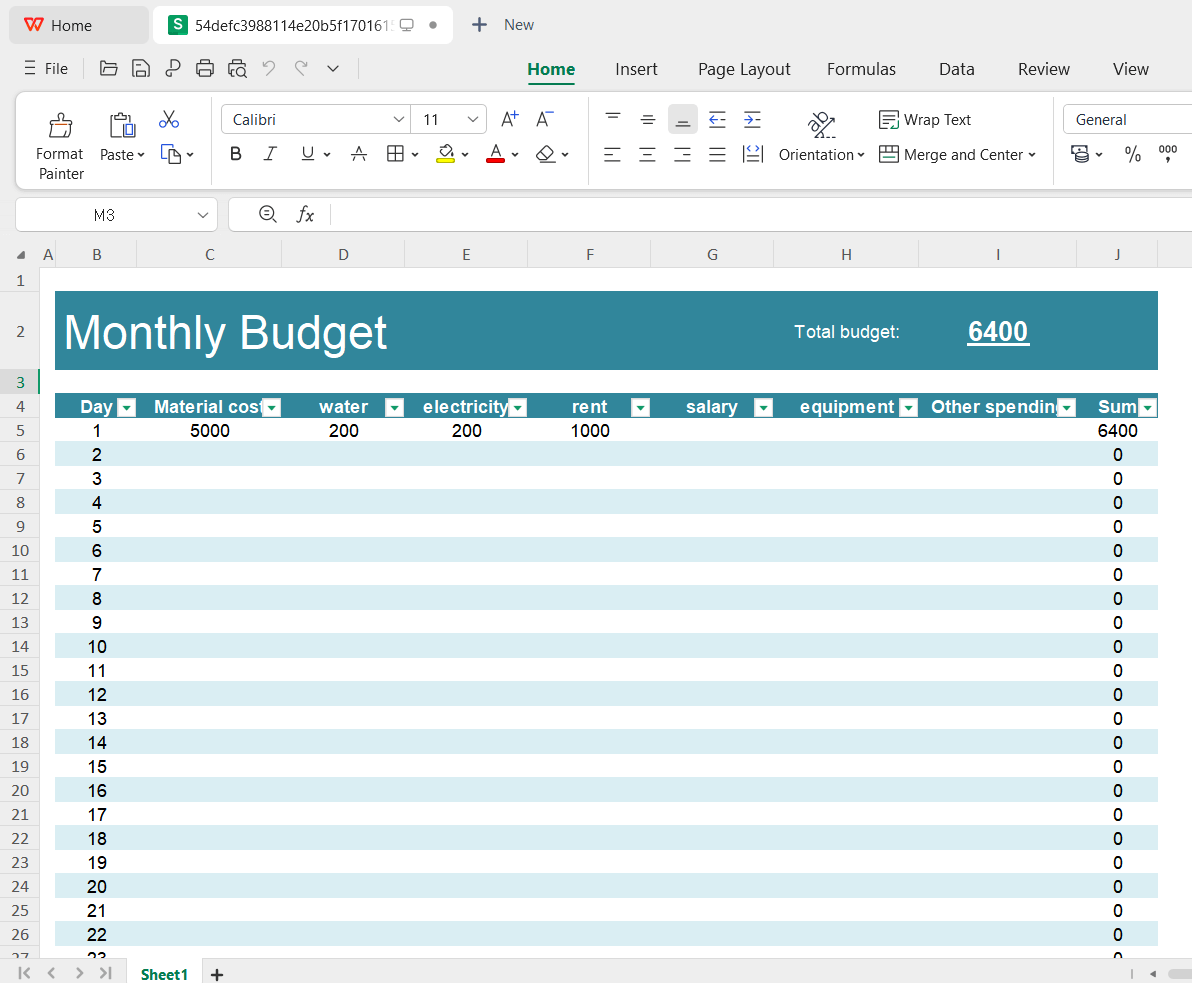The height and width of the screenshot is (983, 1192).
Task: Justify text alignment
Action: click(x=717, y=155)
